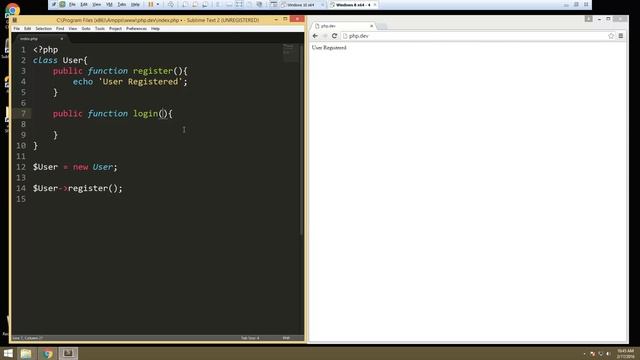The height and width of the screenshot is (360, 640).
Task: Click Line 7, Column status text
Action: pos(27,338)
